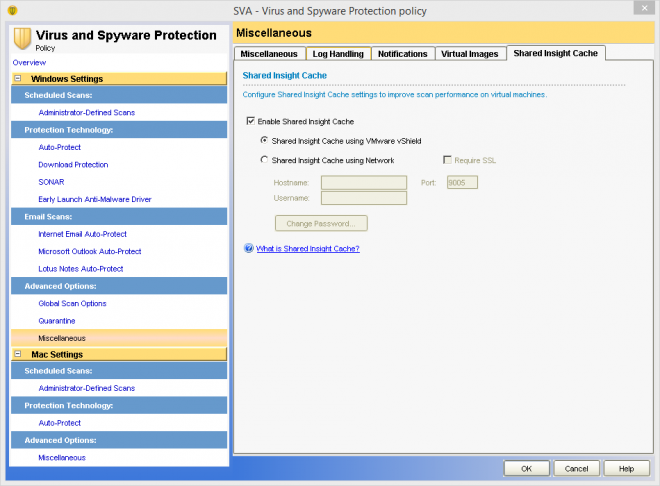Open Mac Administrator-Defined Scans
The width and height of the screenshot is (660, 486).
[x=87, y=388]
